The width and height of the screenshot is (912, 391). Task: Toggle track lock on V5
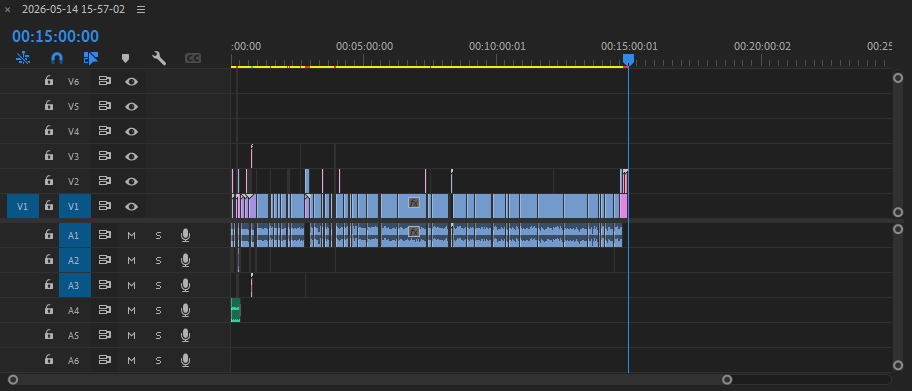(x=49, y=106)
